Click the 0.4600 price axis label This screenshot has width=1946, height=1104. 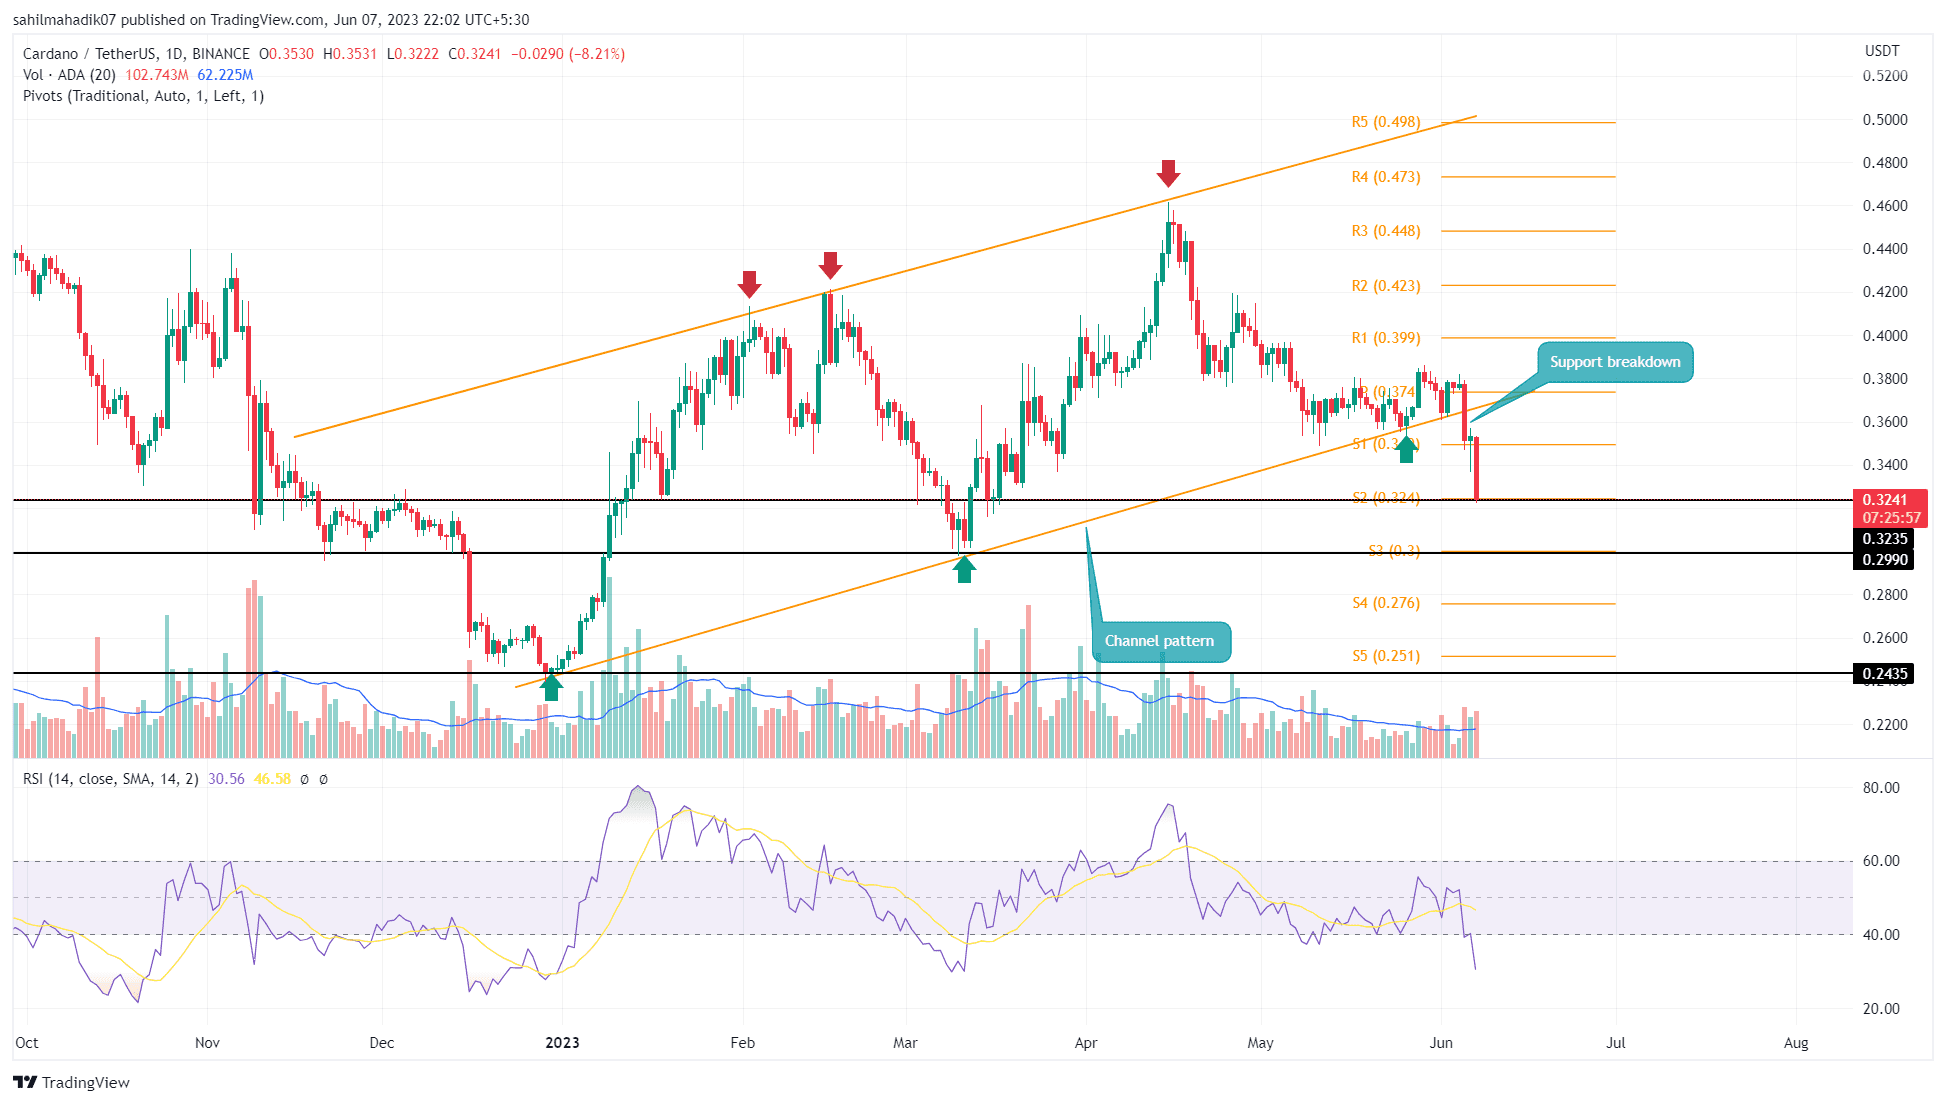pos(1885,206)
